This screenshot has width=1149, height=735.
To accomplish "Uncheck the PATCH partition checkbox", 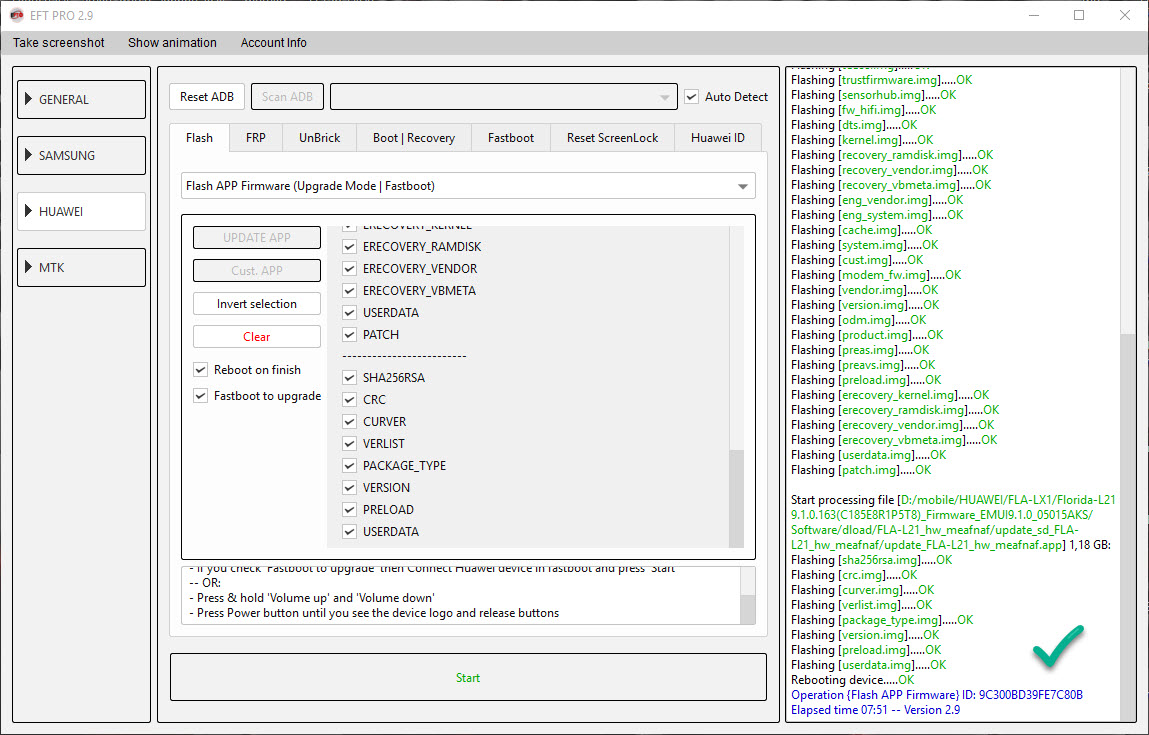I will click(350, 335).
